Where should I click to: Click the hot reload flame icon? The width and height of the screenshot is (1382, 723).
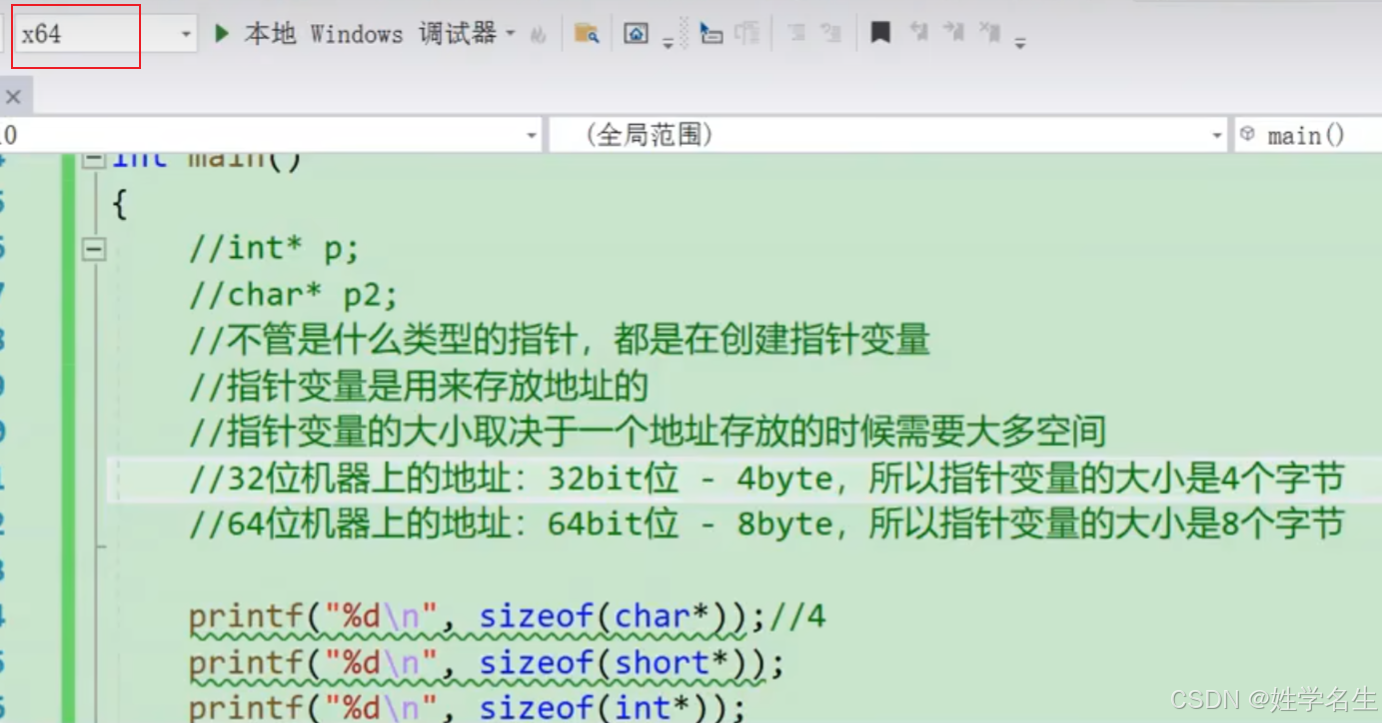pos(538,35)
